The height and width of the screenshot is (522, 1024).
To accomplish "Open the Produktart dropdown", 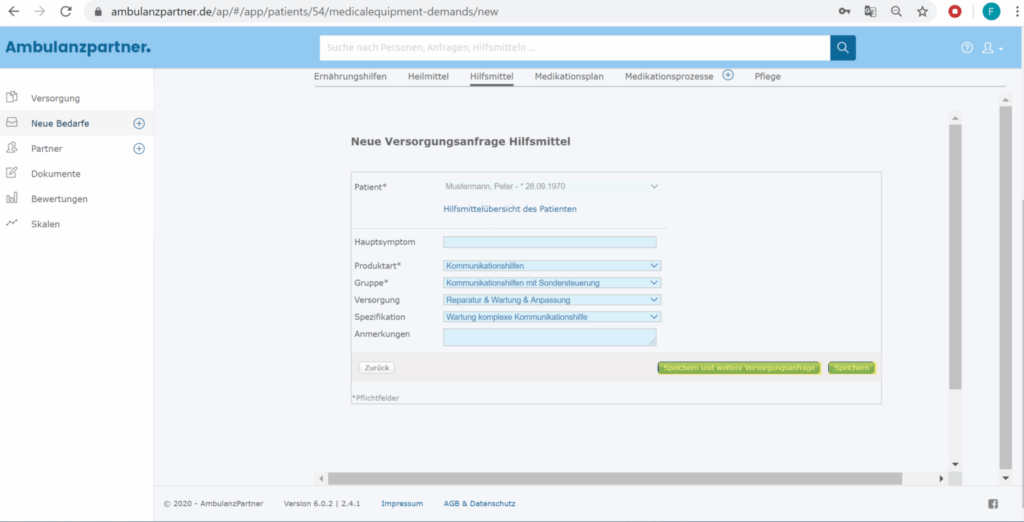I will (552, 266).
